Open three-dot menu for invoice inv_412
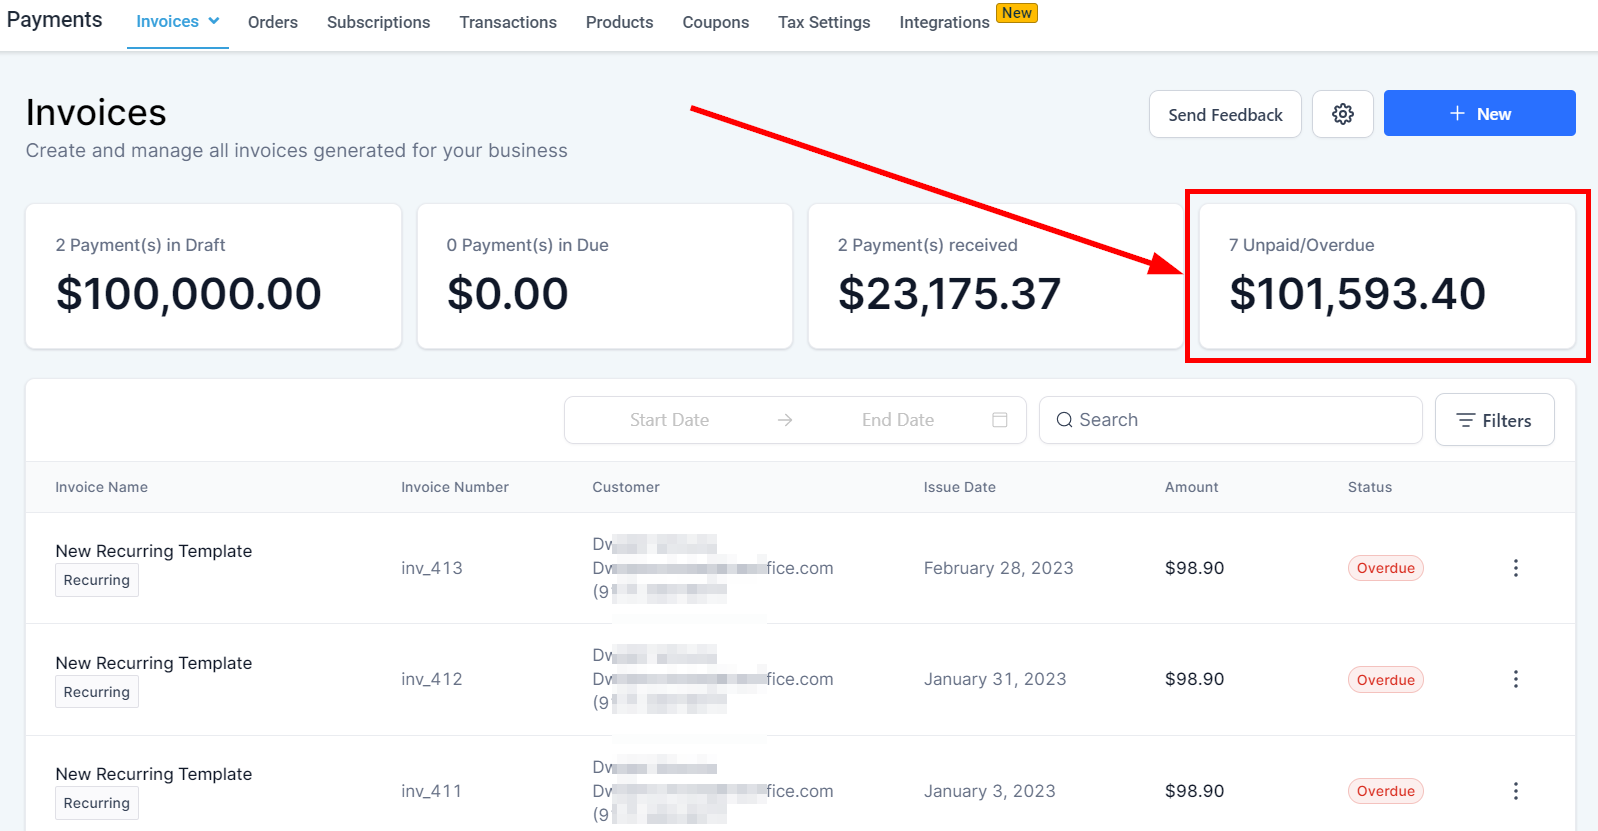Screen dimensions: 1598x831 pos(1515,680)
